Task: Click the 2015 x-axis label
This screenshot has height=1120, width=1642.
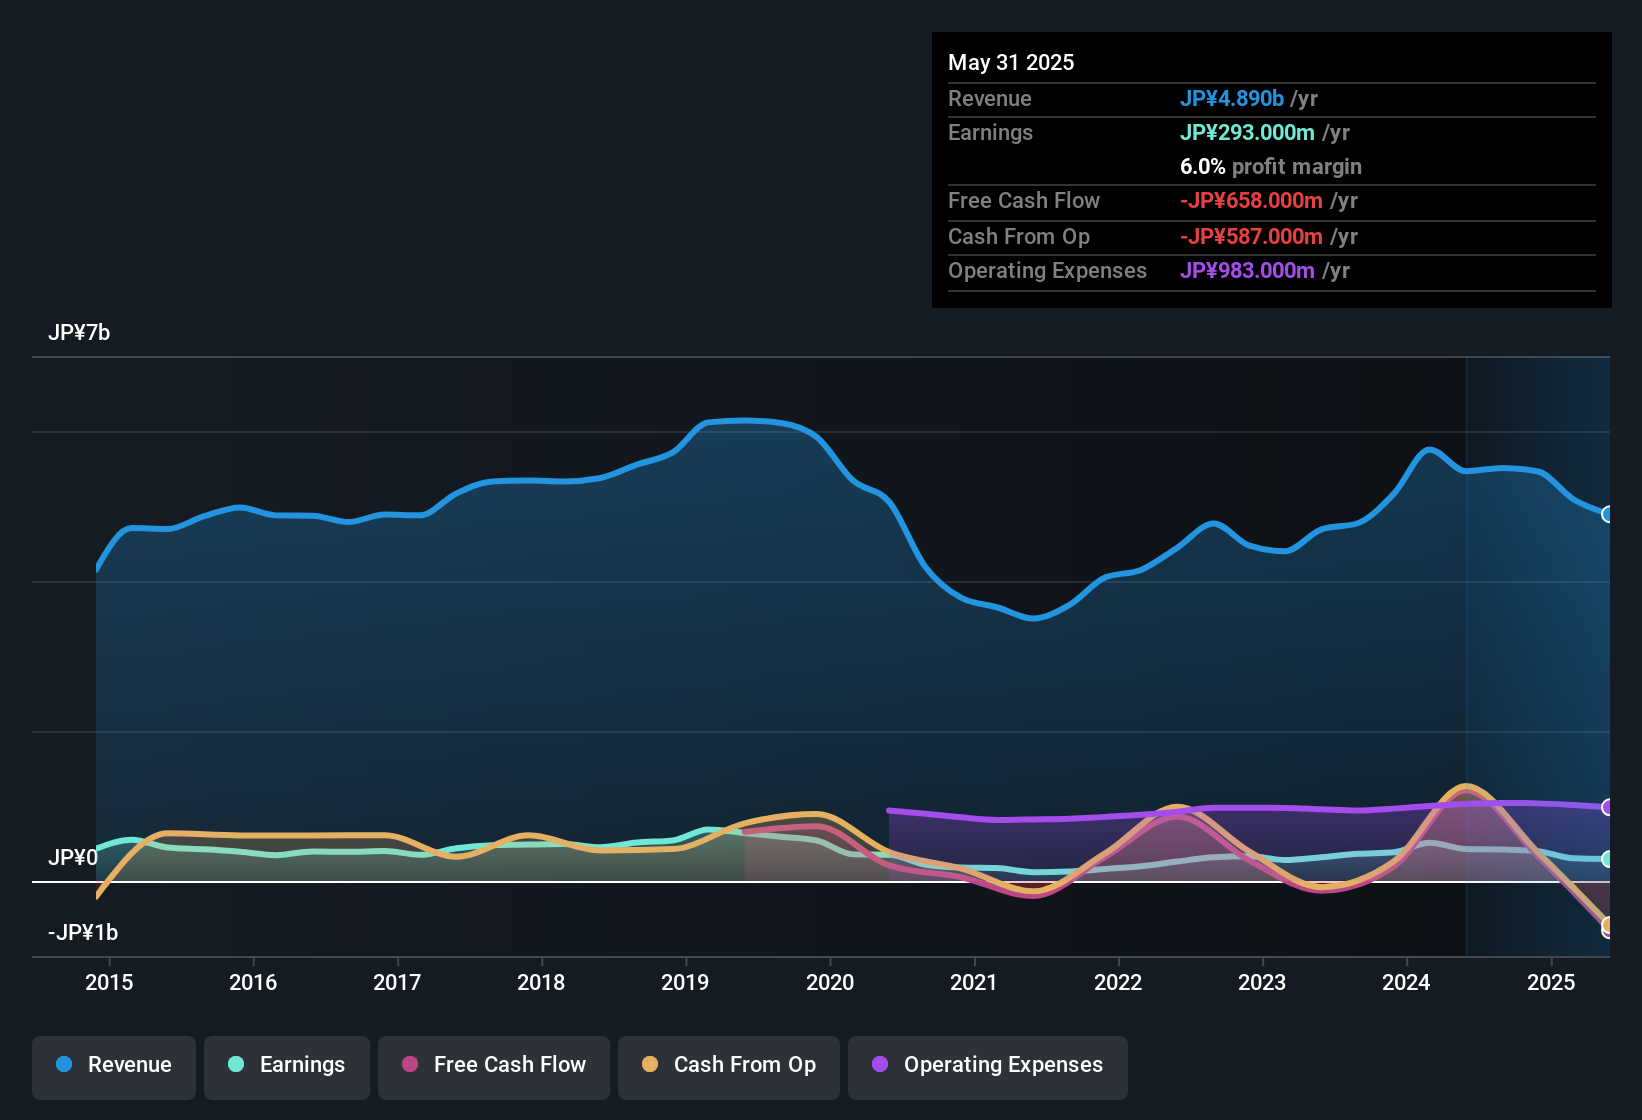Action: [109, 982]
